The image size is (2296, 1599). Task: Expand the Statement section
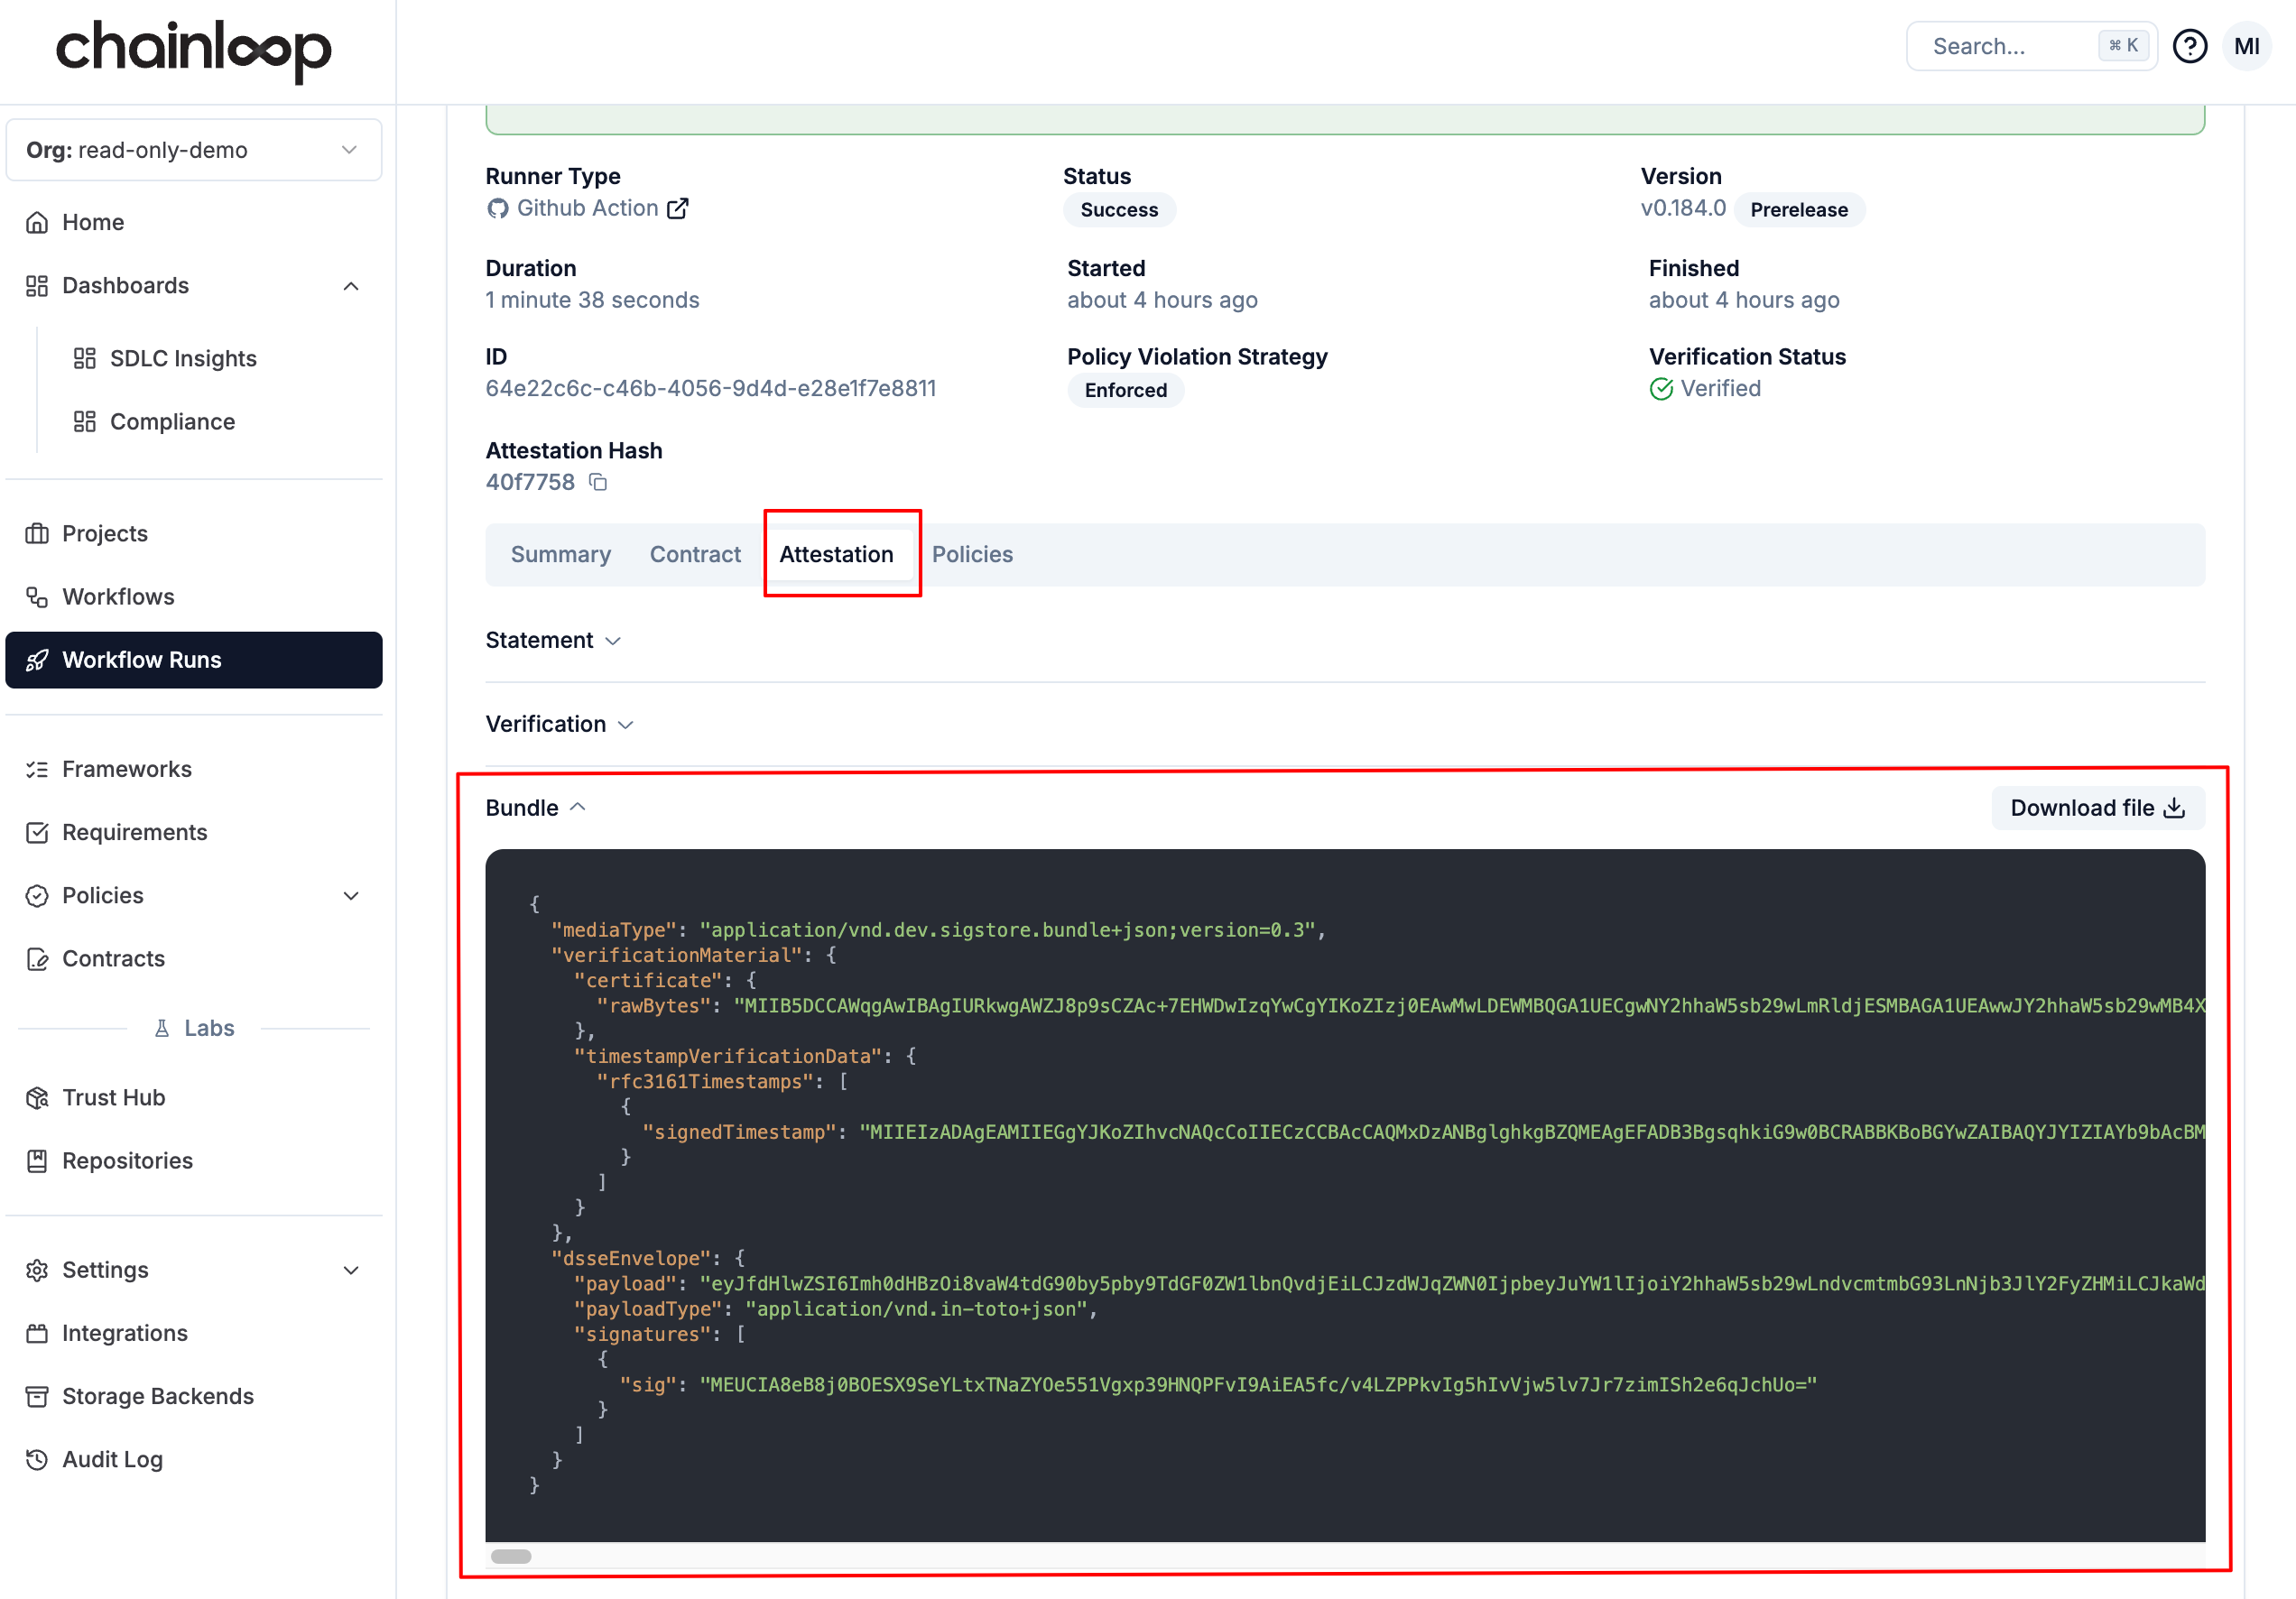553,640
